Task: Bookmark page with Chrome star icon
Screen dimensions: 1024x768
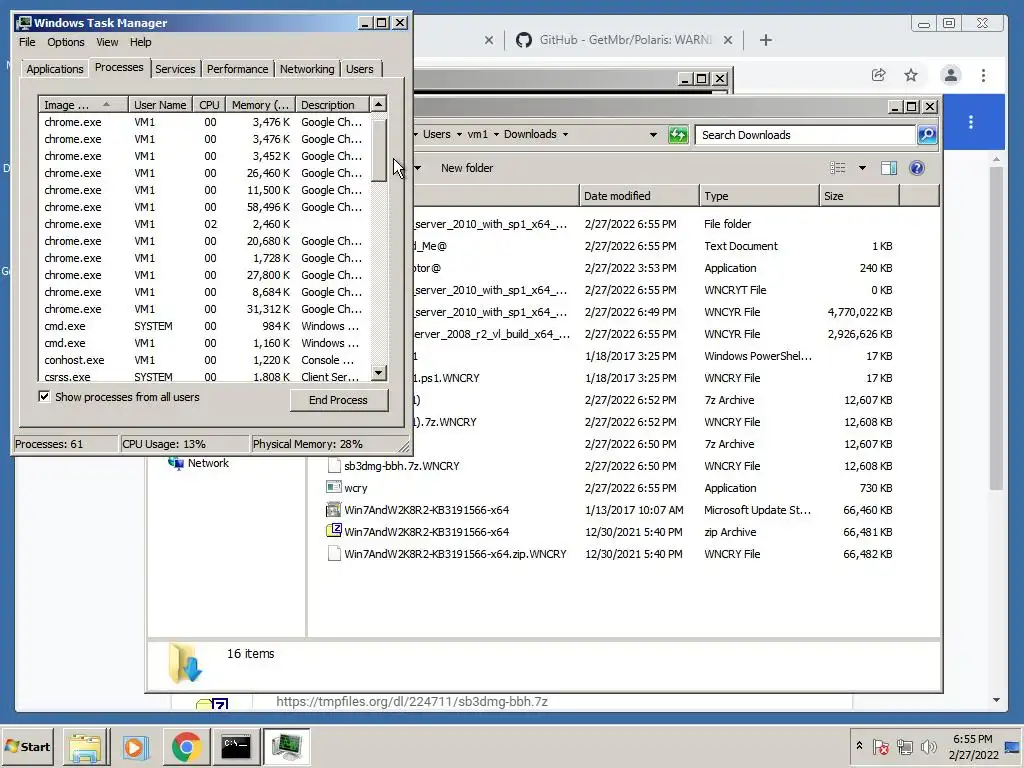Action: click(x=910, y=75)
